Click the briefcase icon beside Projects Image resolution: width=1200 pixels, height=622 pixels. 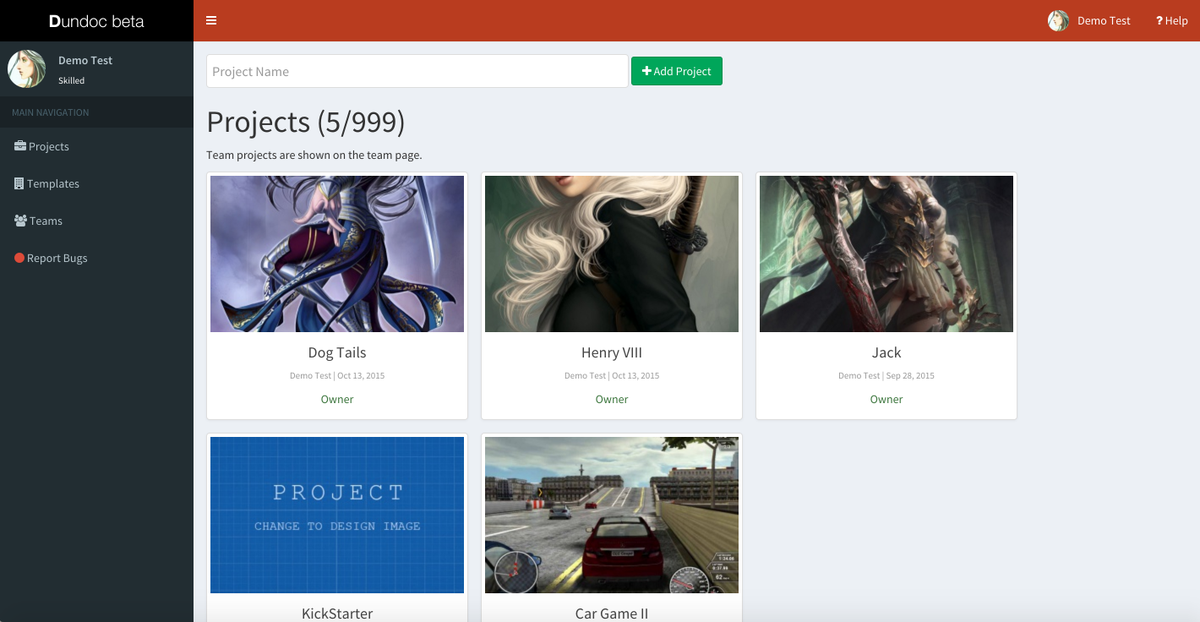[x=20, y=146]
